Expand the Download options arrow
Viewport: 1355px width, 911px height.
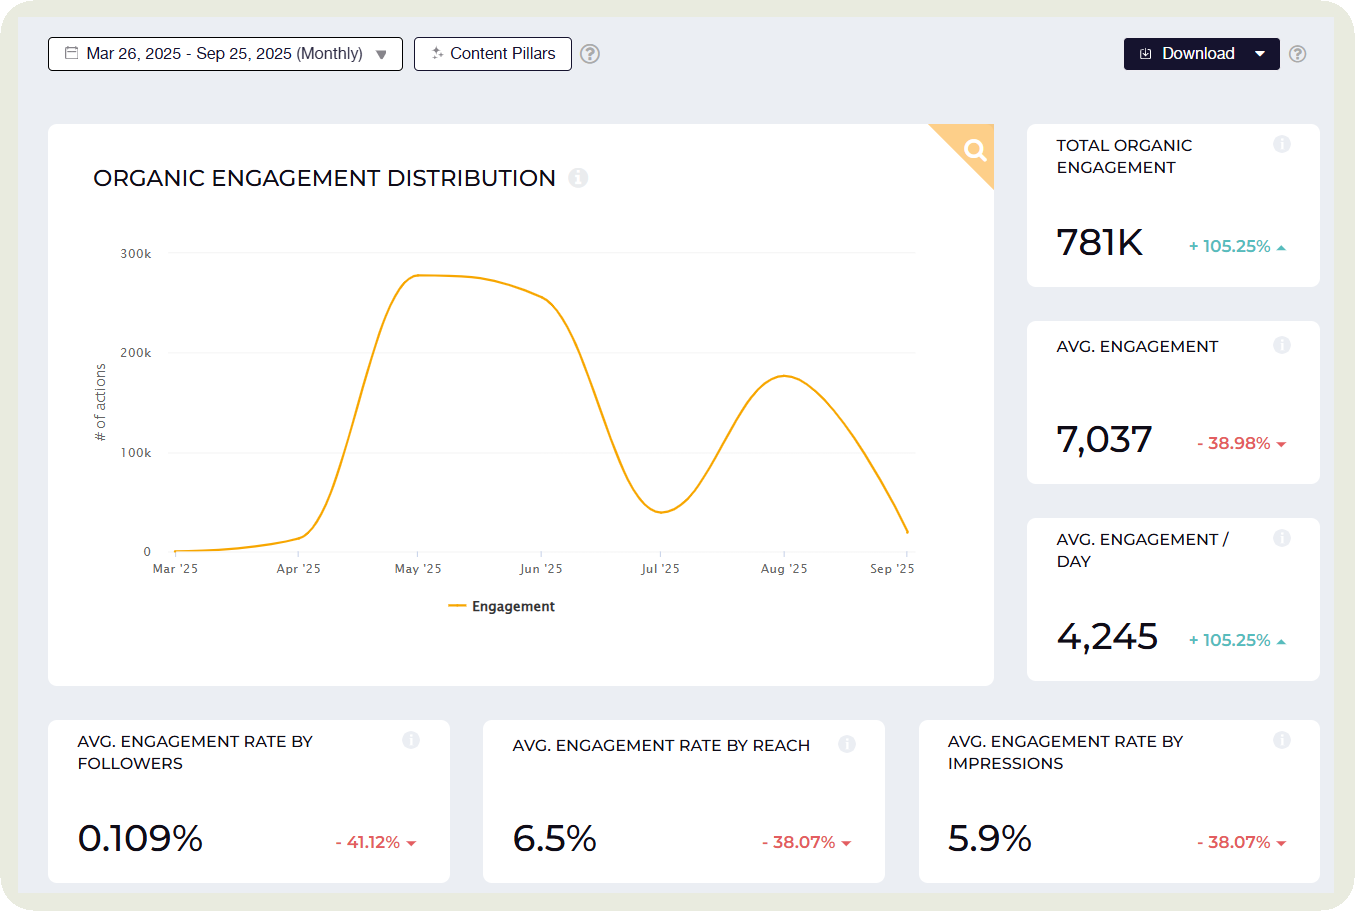pyautogui.click(x=1260, y=54)
